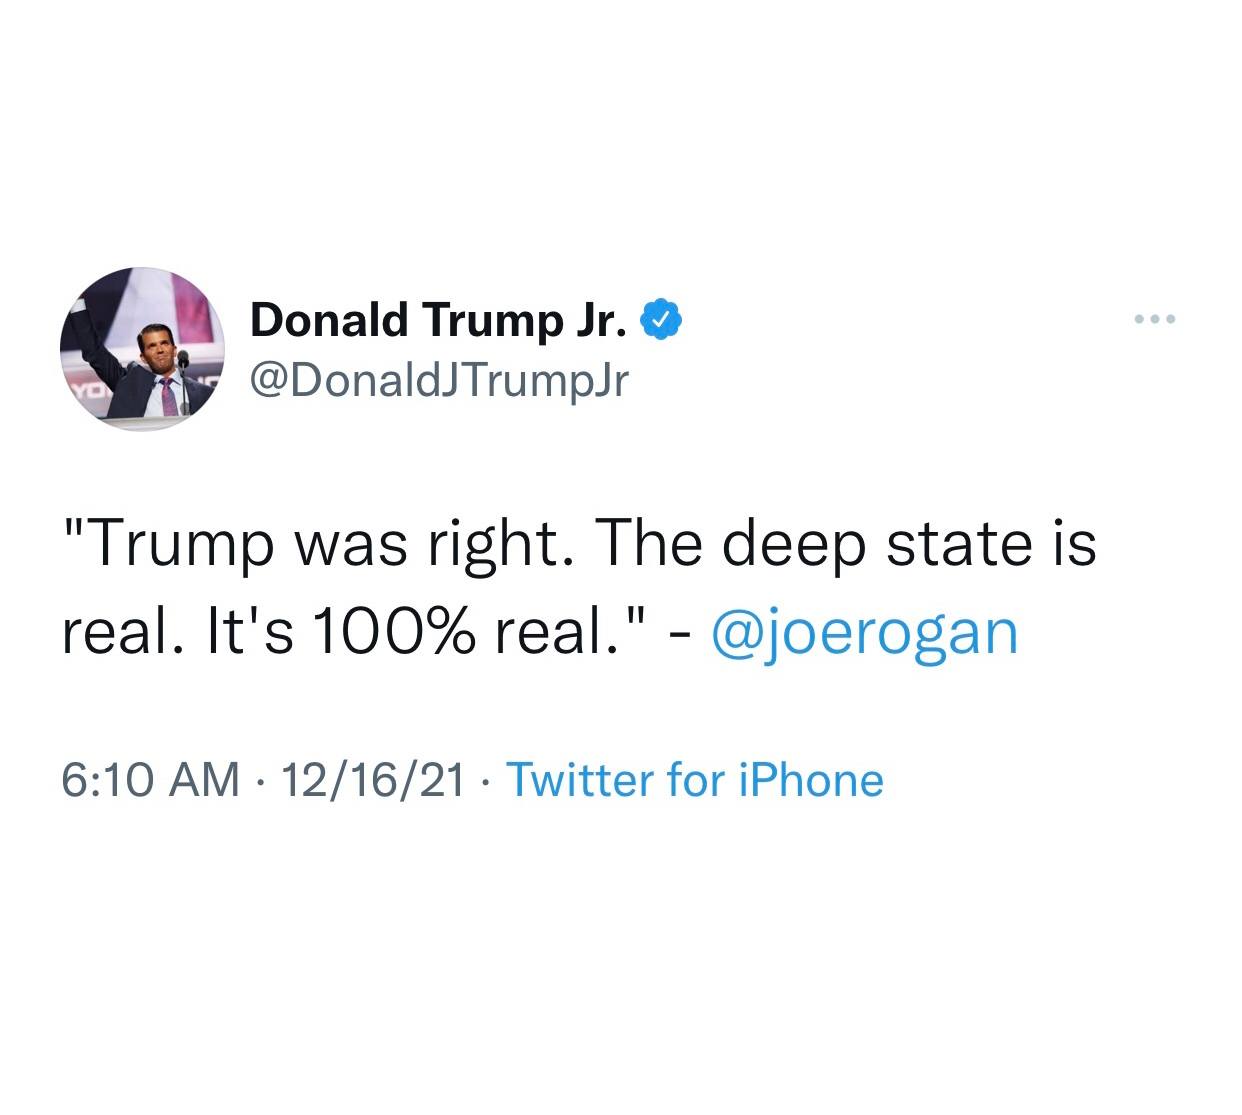Click the word "The" in the tweet
Viewport: 1242px width, 1115px height.
[x=652, y=545]
